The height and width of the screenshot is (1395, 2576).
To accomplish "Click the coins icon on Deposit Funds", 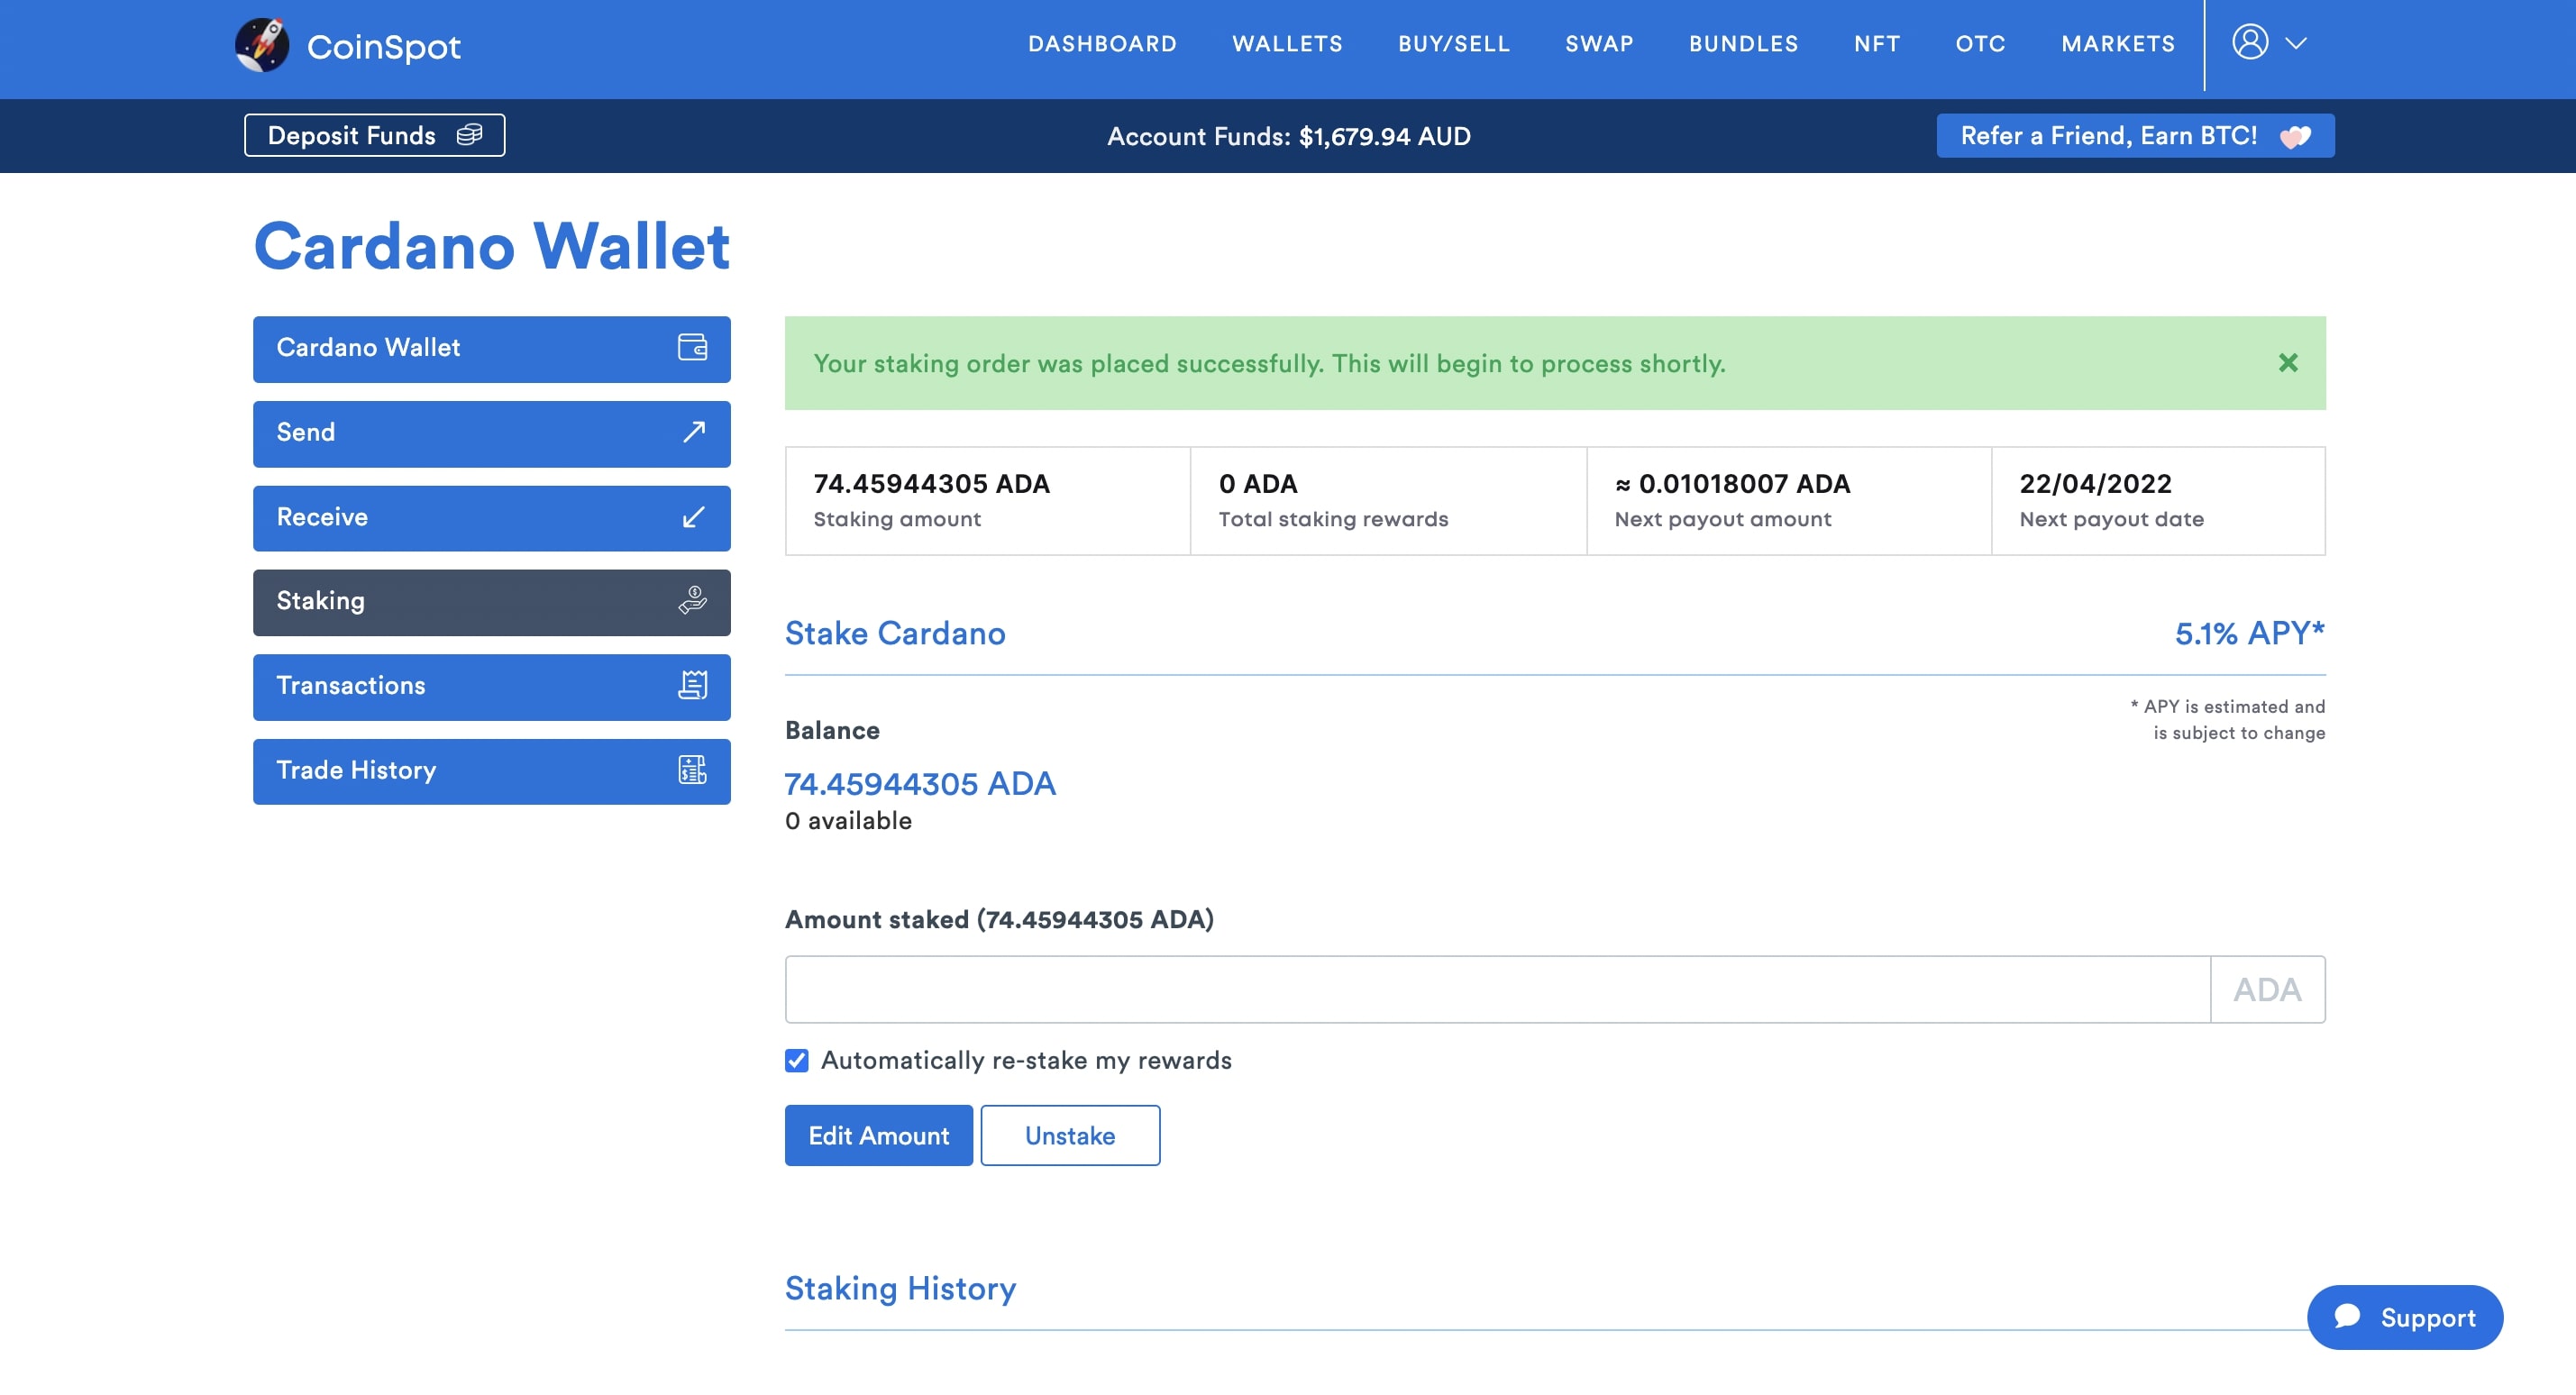I will pos(469,135).
